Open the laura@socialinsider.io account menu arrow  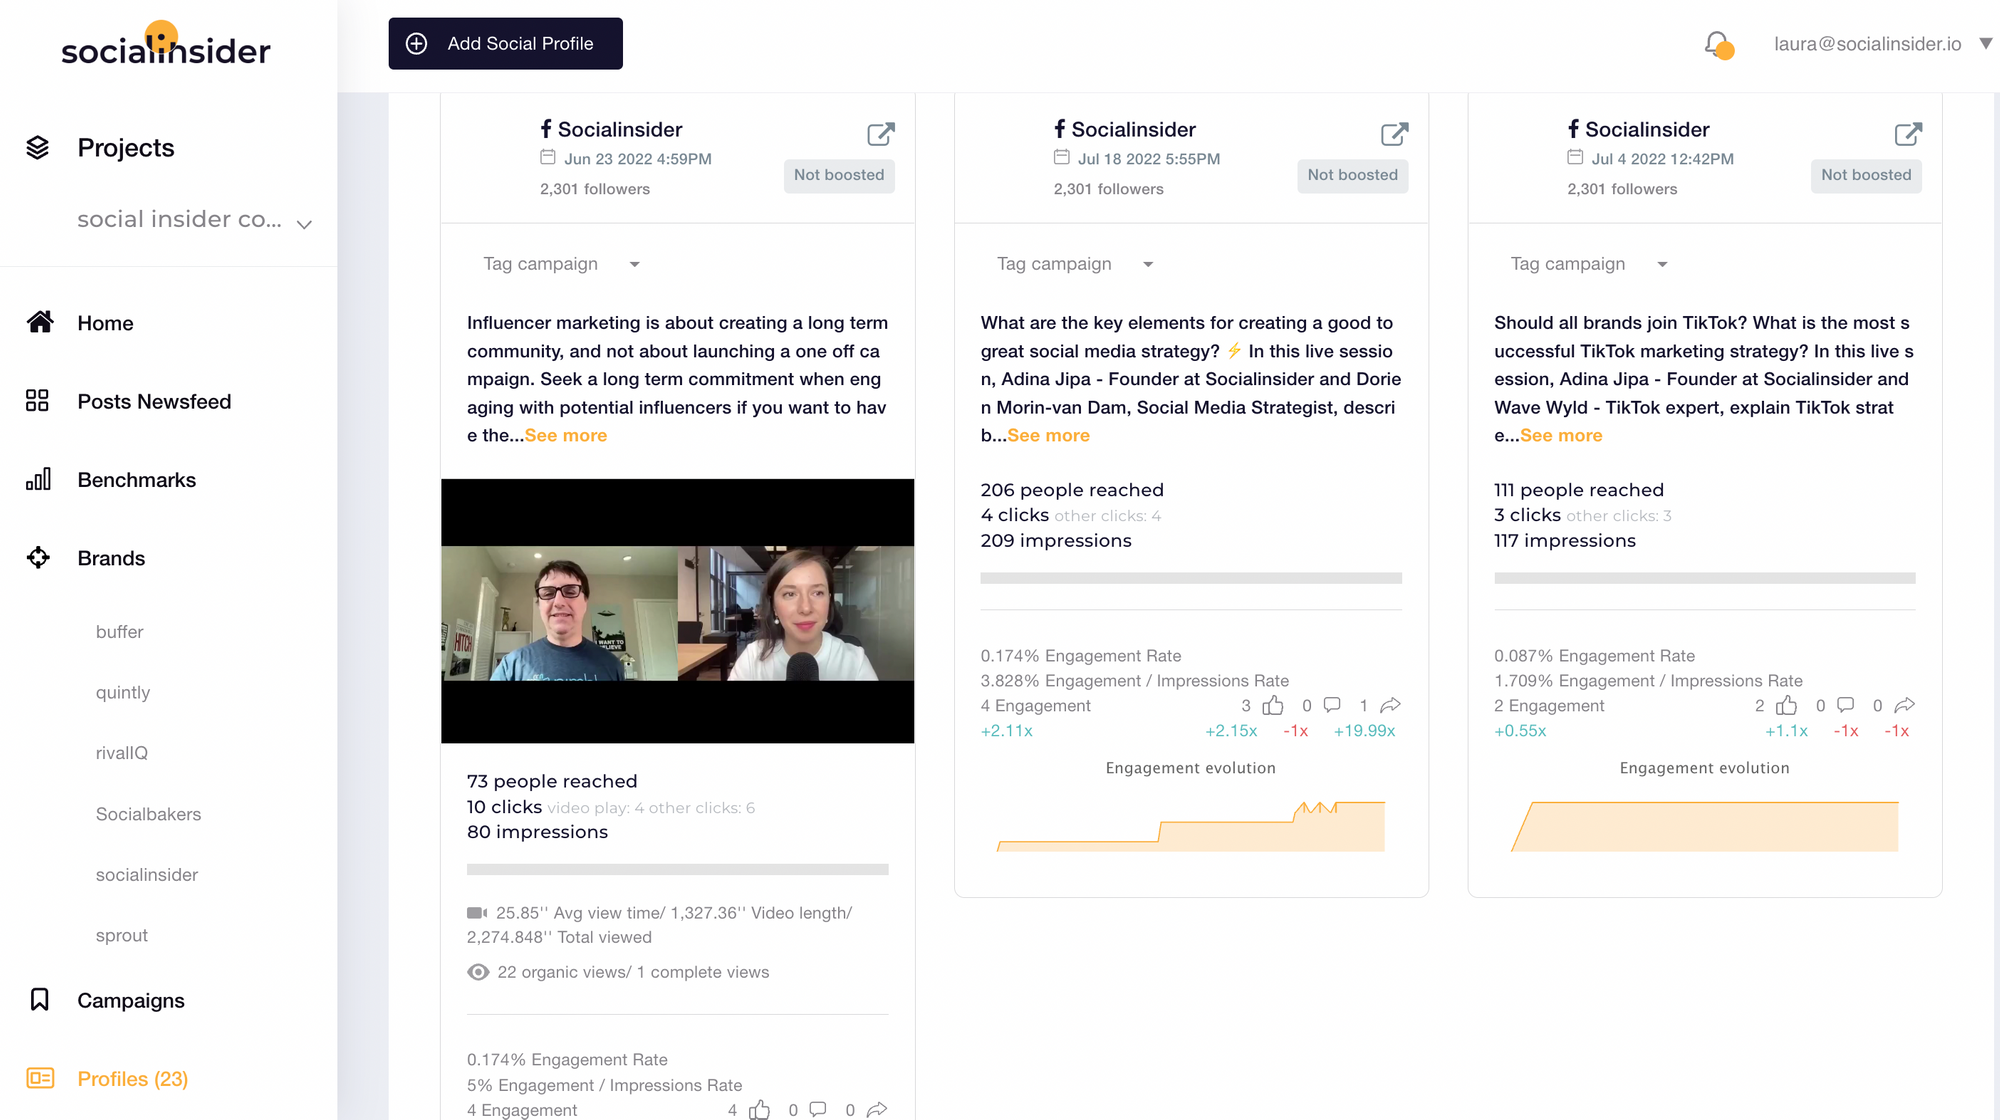[1986, 44]
